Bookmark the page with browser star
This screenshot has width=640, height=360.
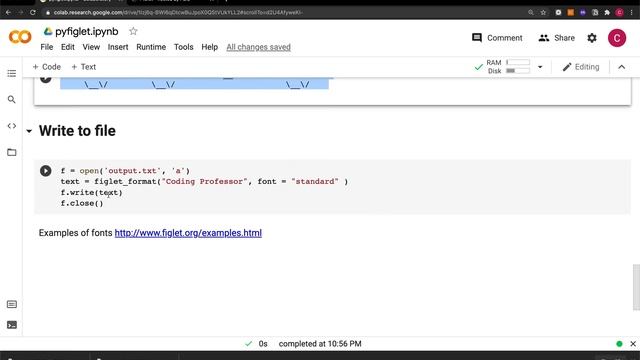point(543,12)
